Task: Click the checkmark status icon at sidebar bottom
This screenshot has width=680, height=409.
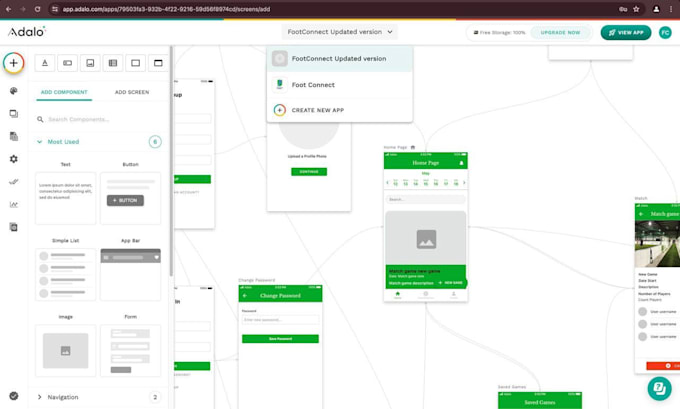Action: tap(13, 396)
